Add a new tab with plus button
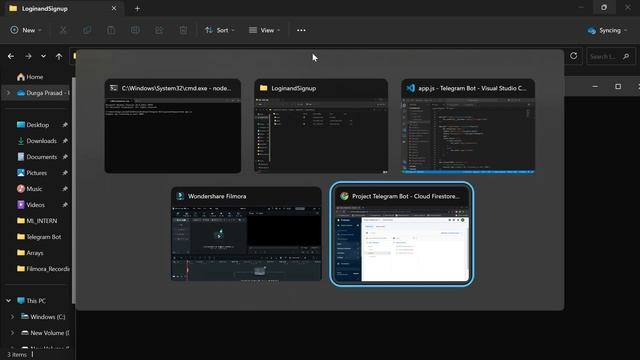Image resolution: width=640 pixels, height=360 pixels. click(x=137, y=9)
